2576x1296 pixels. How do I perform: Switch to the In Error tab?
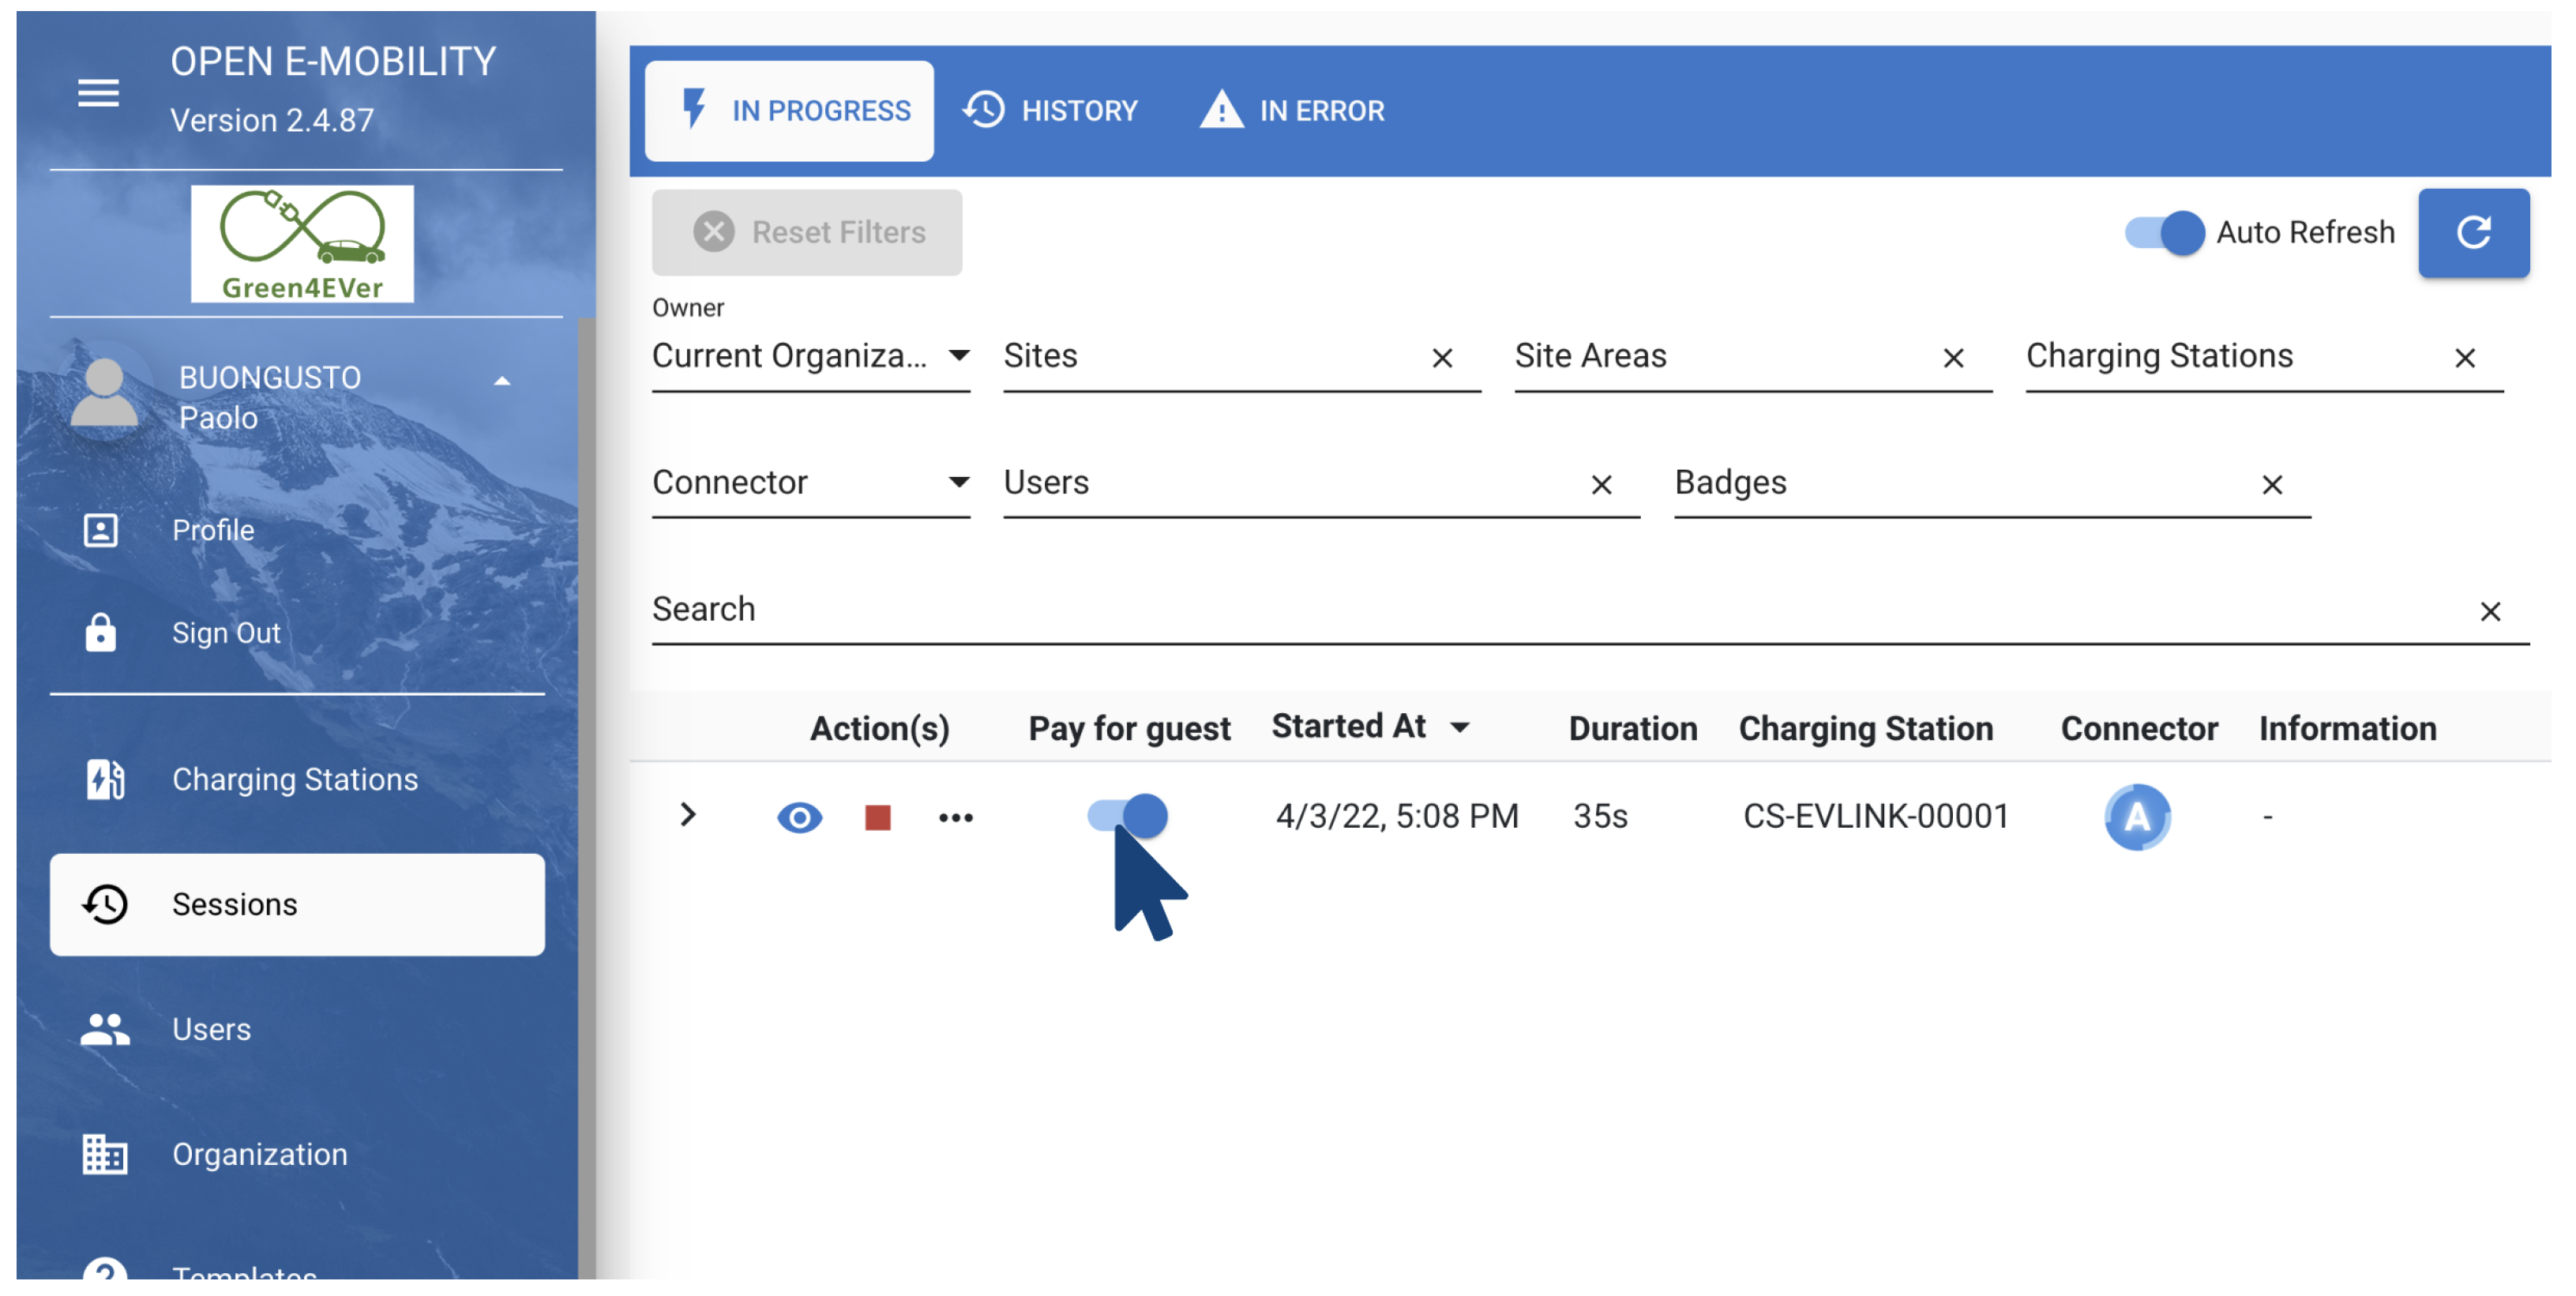click(1292, 110)
